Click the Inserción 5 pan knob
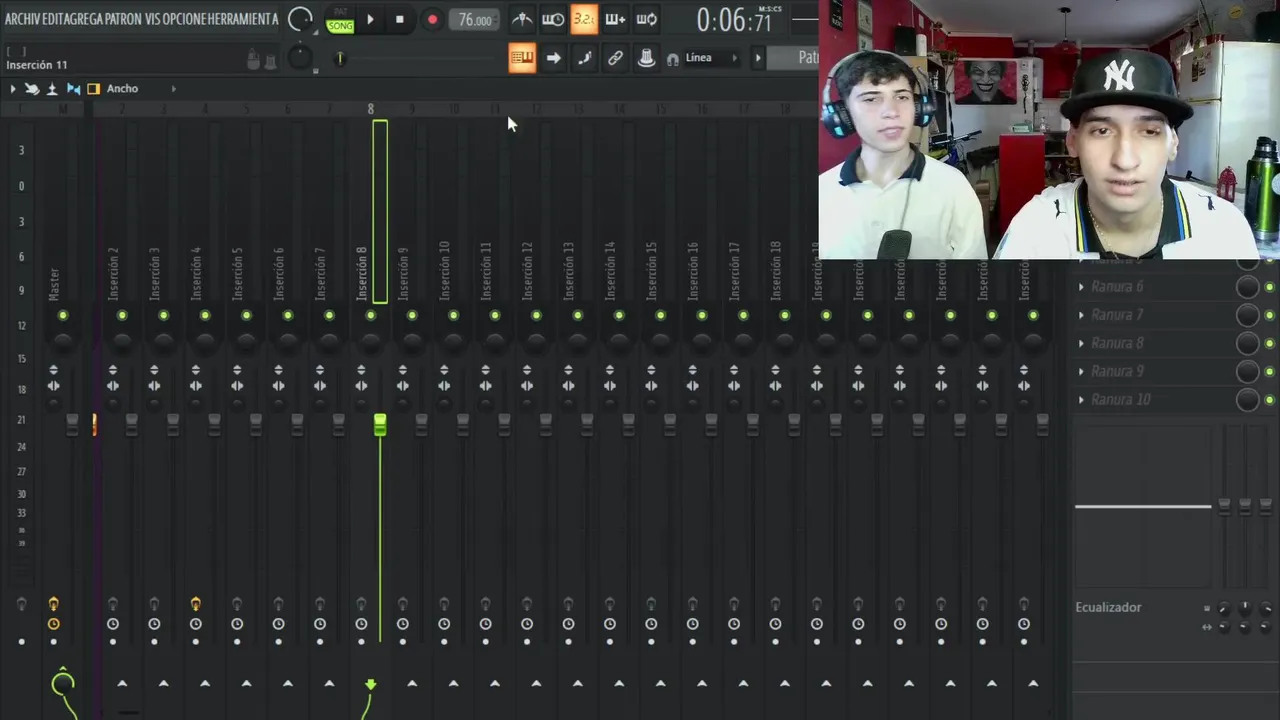This screenshot has height=720, width=1280. click(246, 341)
